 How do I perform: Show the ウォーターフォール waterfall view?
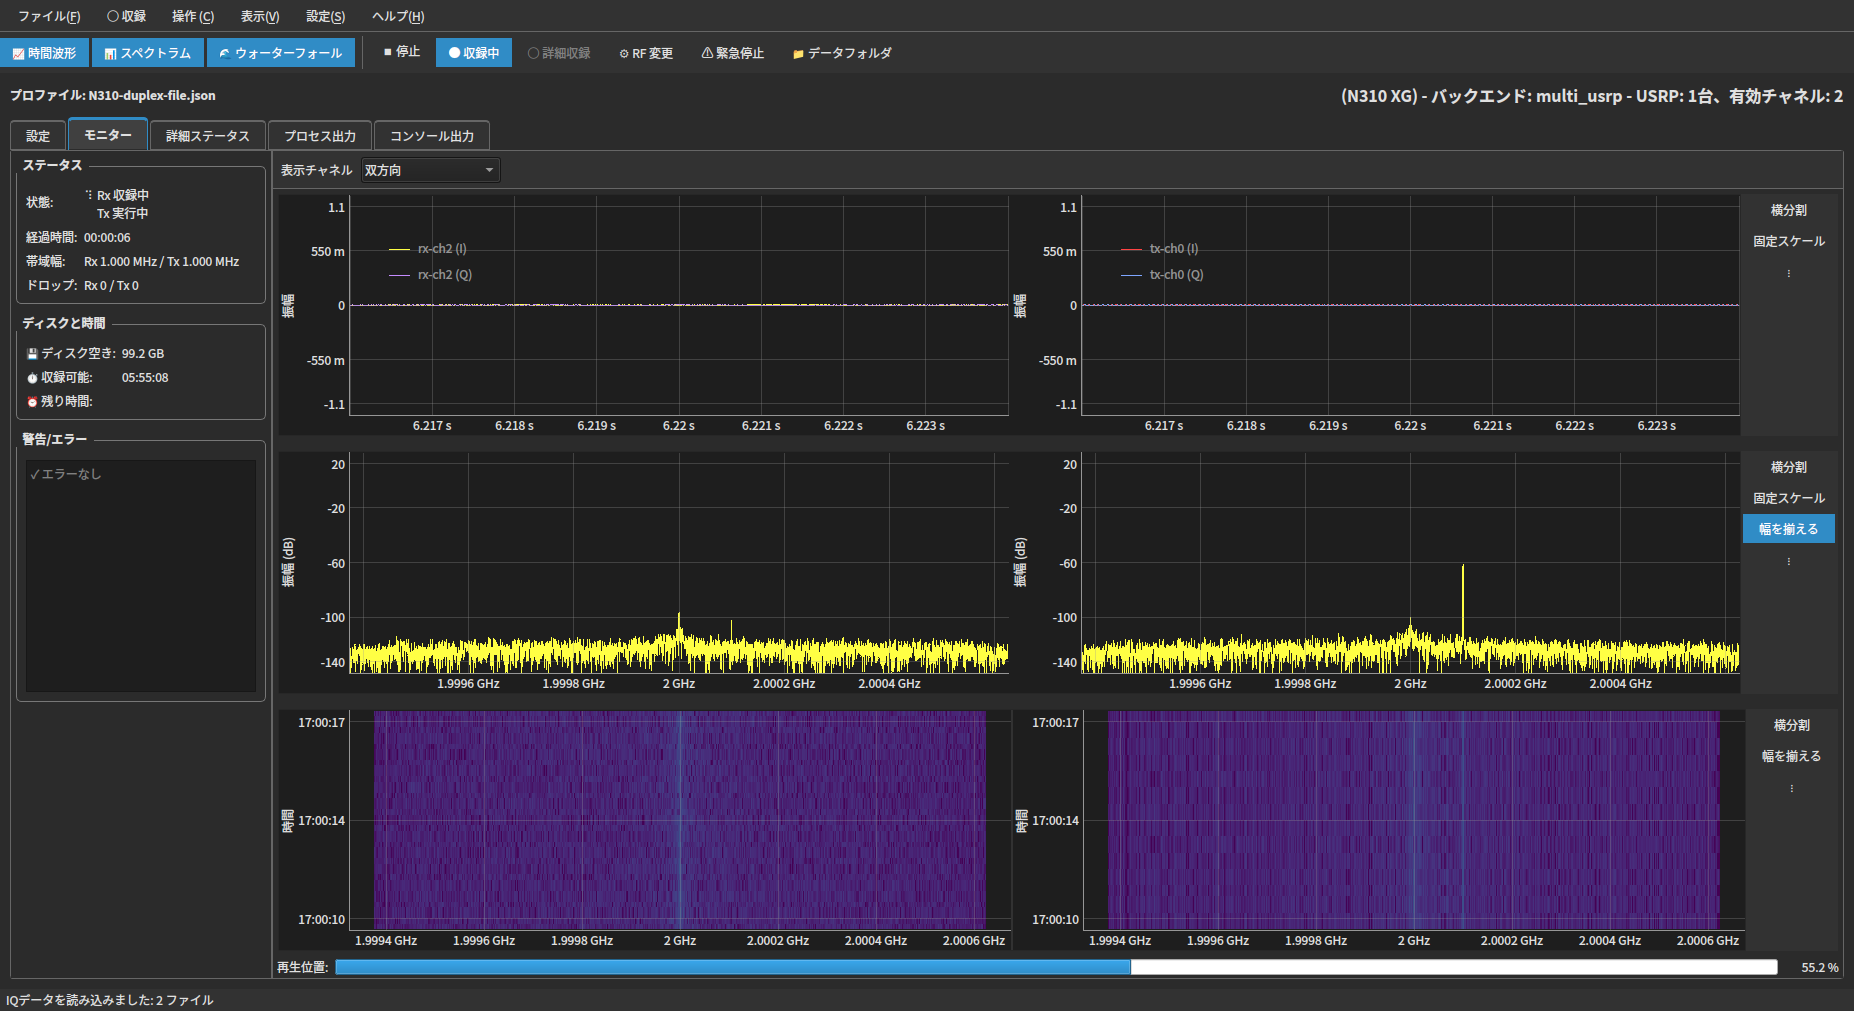click(x=281, y=53)
